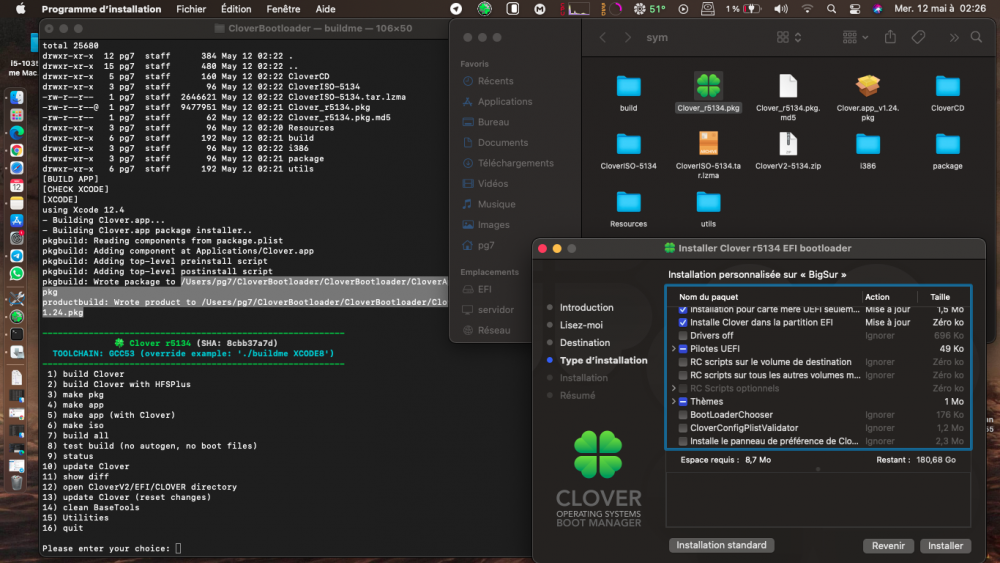Select the Clover_r5134.pkg.md5 document icon
Image resolution: width=1000 pixels, height=563 pixels.
coord(788,85)
